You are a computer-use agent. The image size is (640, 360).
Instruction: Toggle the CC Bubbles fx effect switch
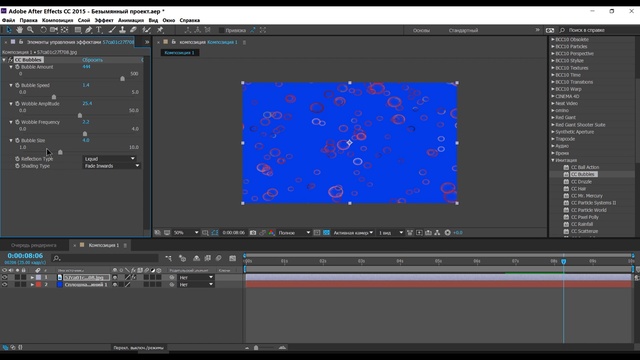[11, 60]
